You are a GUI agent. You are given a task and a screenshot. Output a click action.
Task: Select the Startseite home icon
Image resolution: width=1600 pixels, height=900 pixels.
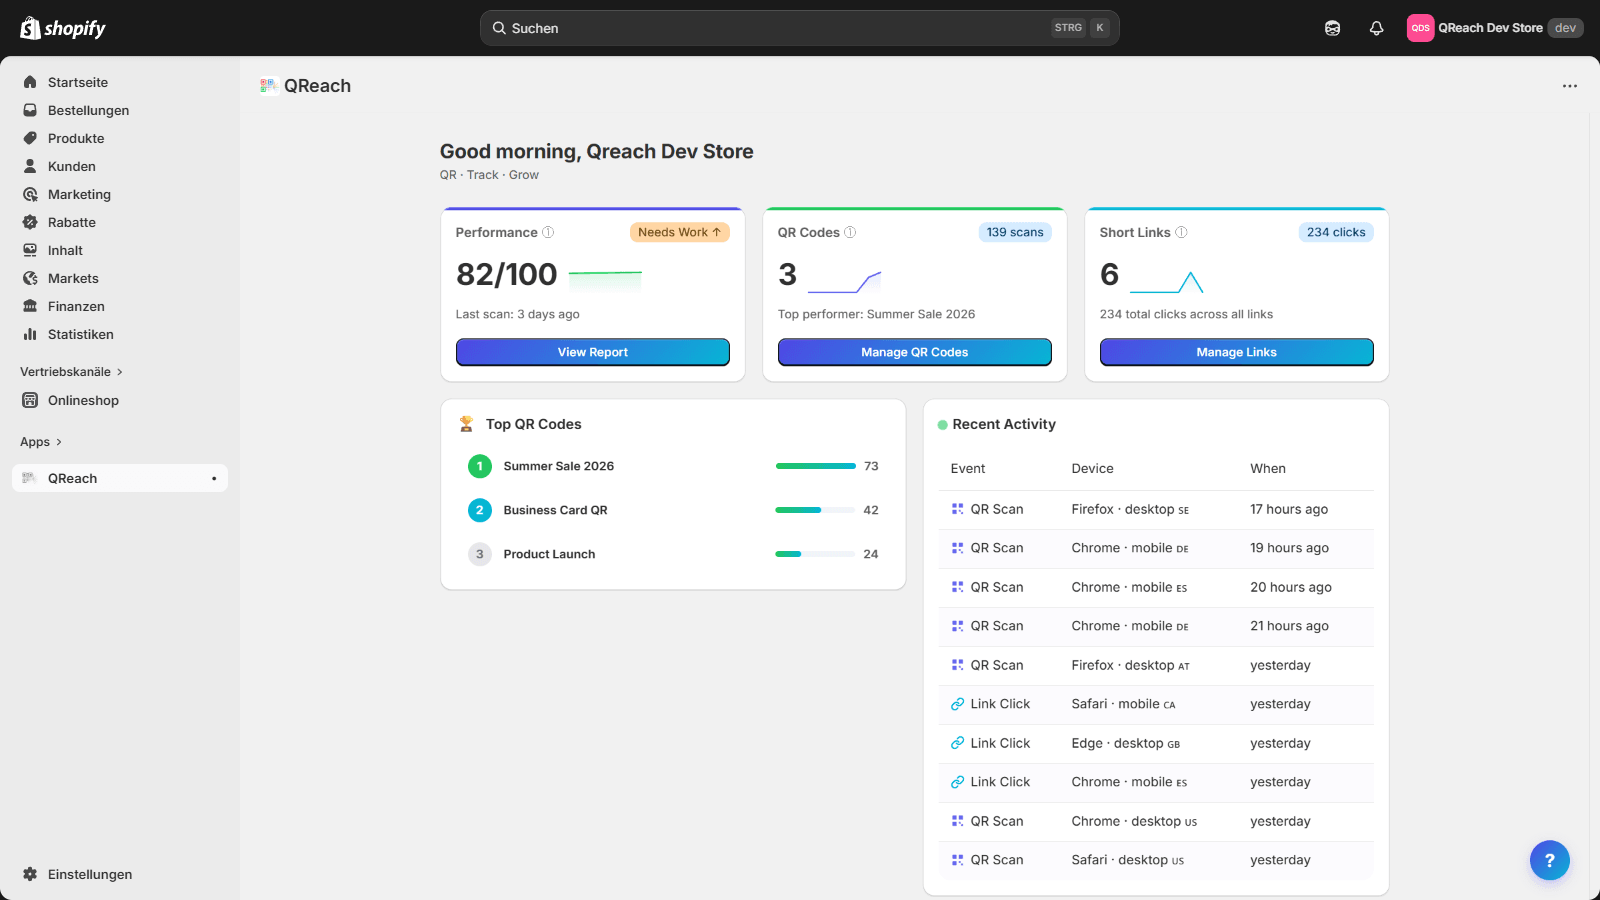click(x=31, y=82)
